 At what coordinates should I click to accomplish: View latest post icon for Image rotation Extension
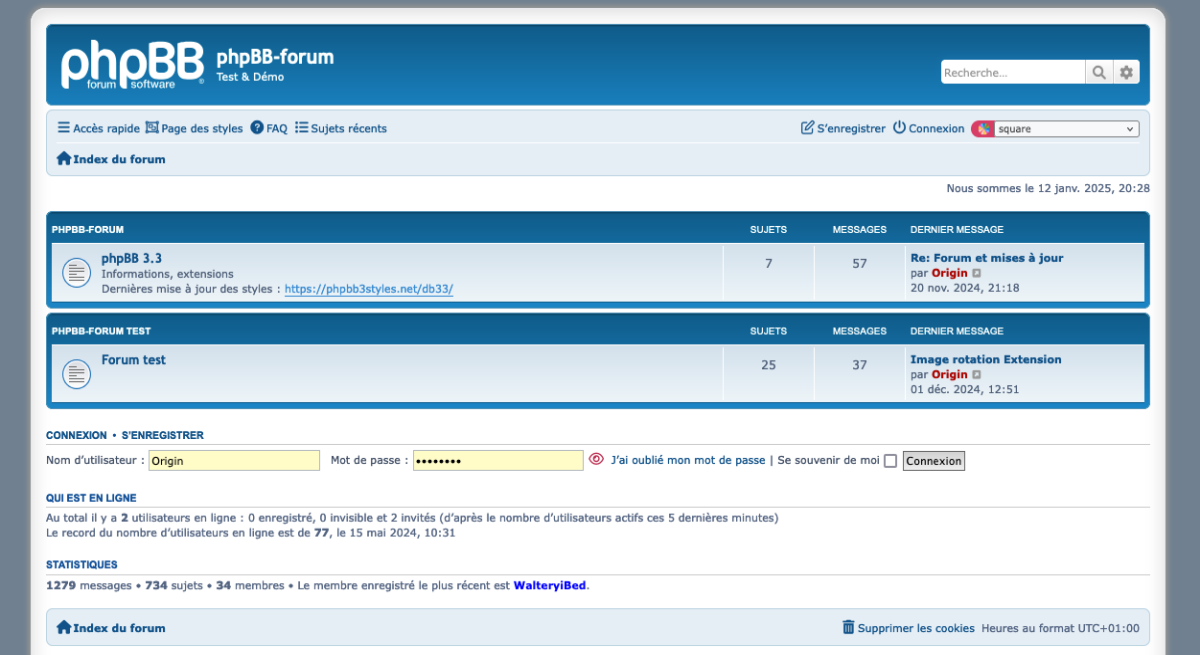click(x=977, y=375)
